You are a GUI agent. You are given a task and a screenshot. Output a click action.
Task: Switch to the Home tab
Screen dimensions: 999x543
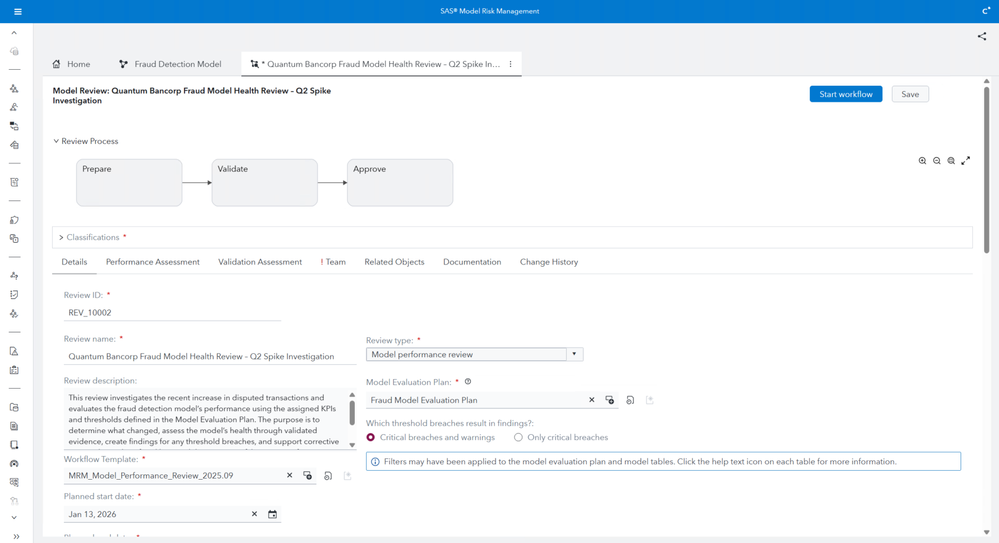pos(71,64)
